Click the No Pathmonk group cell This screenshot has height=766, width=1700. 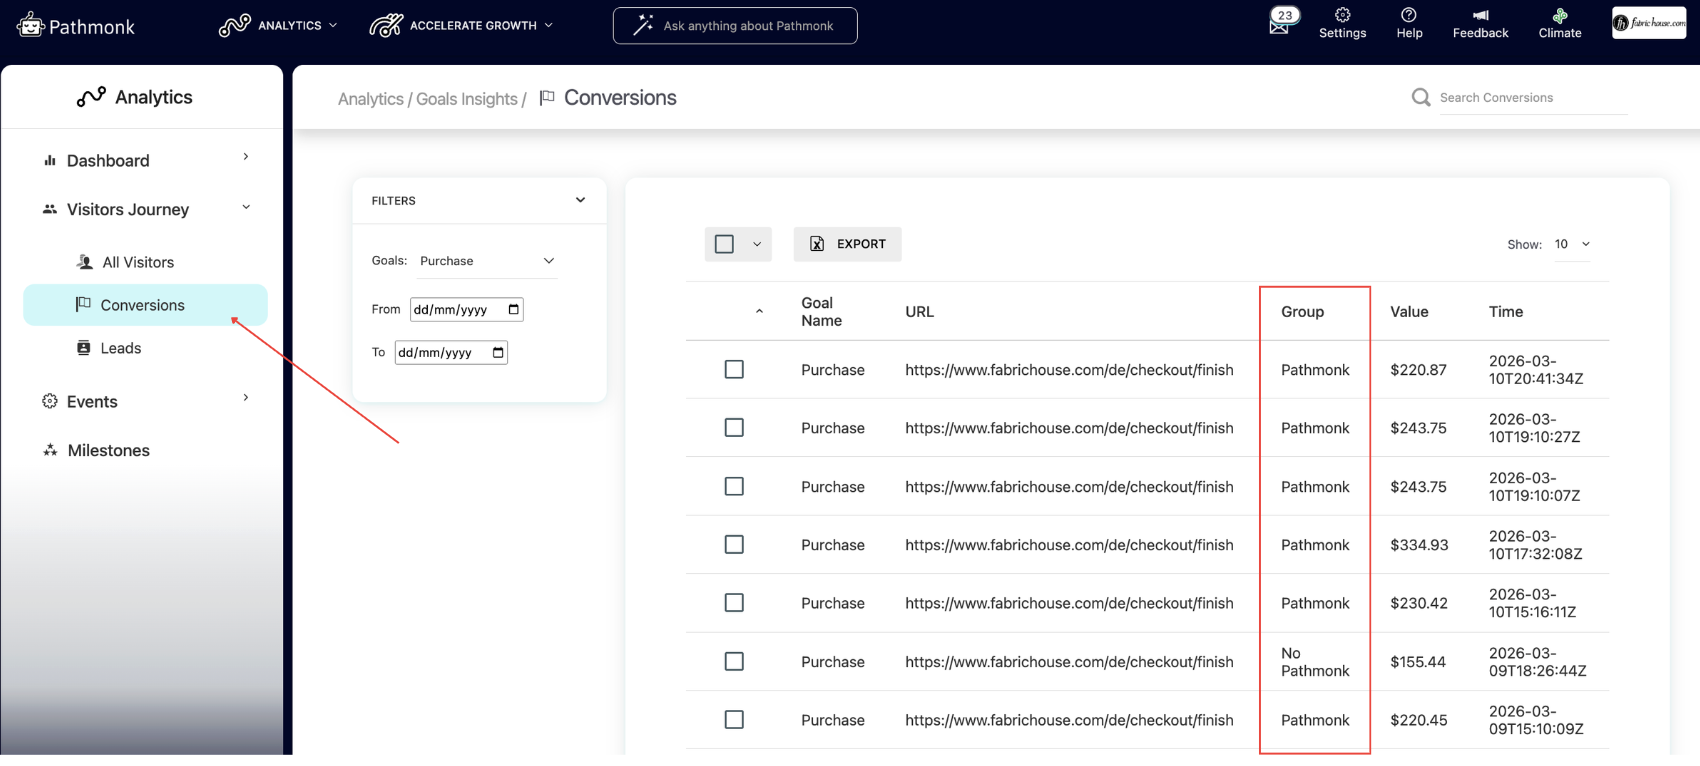coord(1315,662)
